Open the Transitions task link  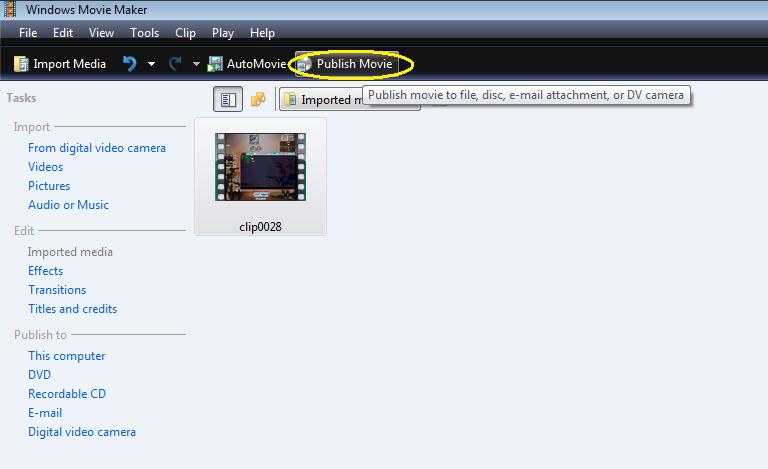[57, 290]
